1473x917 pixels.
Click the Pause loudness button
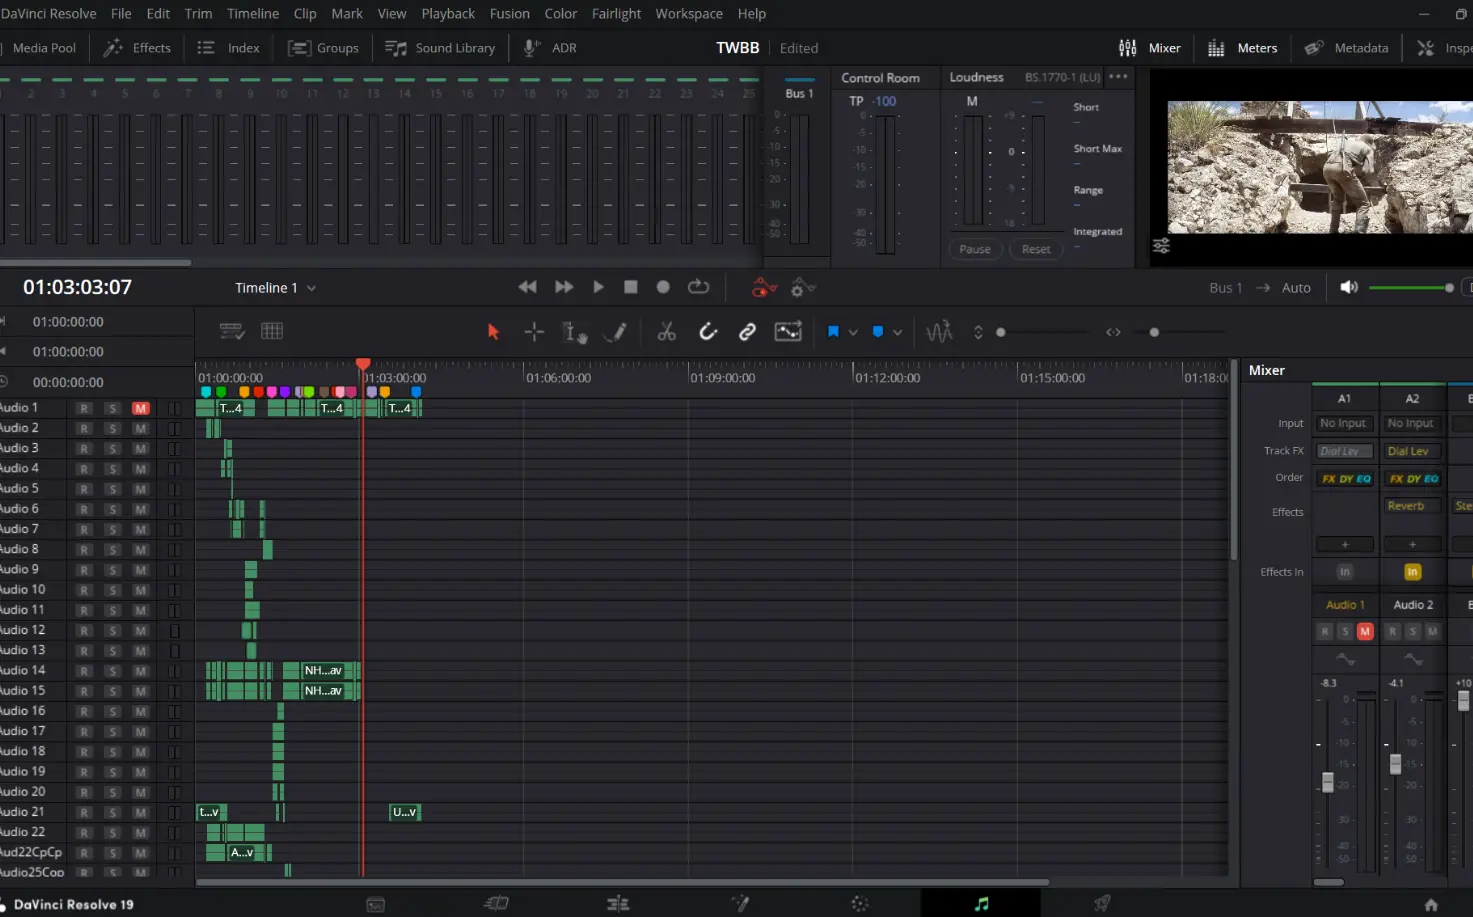975,250
